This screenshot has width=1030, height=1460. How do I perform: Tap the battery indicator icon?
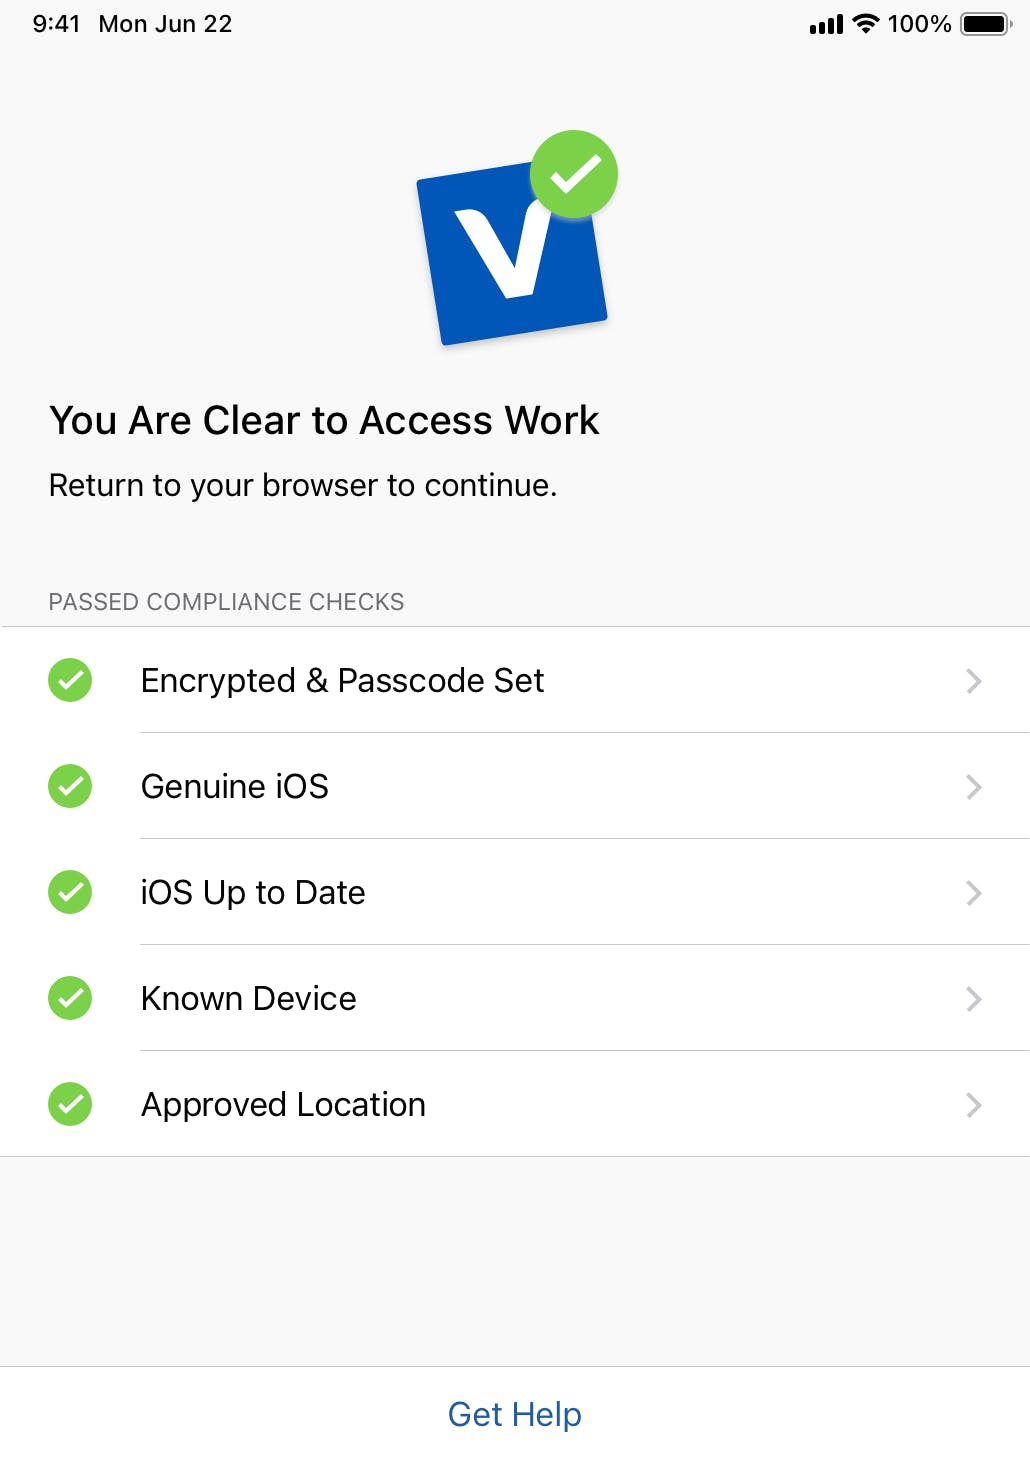click(x=986, y=24)
